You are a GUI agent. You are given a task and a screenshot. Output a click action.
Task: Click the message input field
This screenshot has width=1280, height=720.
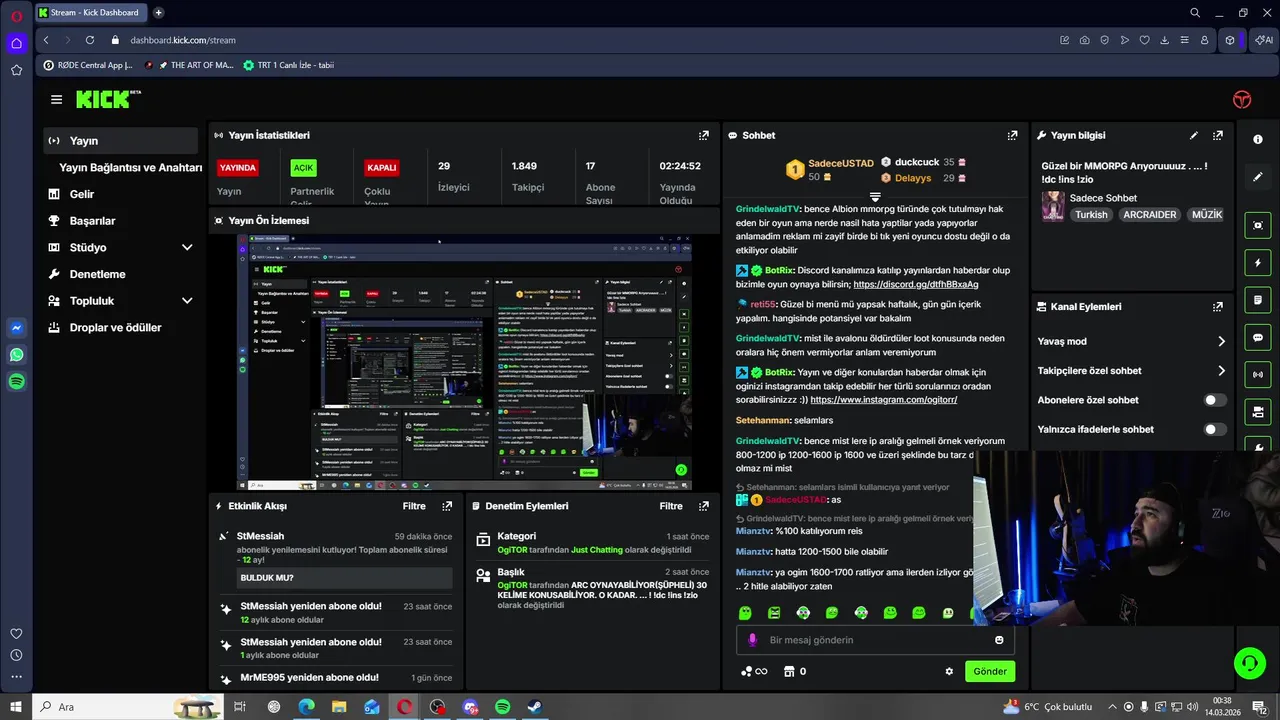coord(876,640)
